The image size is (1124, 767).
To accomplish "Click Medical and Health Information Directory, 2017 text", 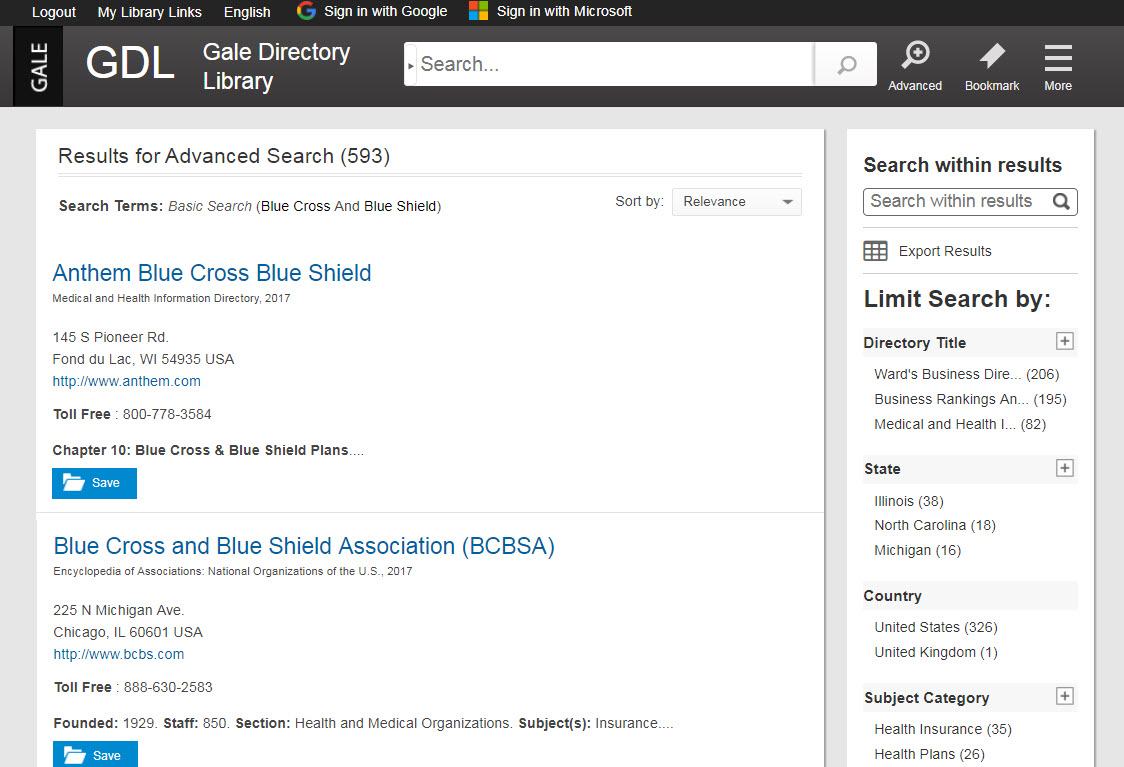I will (171, 298).
